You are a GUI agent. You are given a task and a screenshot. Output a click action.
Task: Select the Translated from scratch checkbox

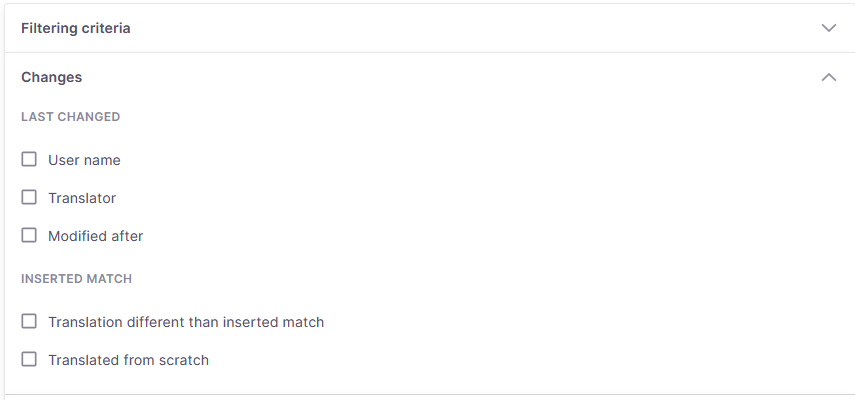pyautogui.click(x=29, y=360)
